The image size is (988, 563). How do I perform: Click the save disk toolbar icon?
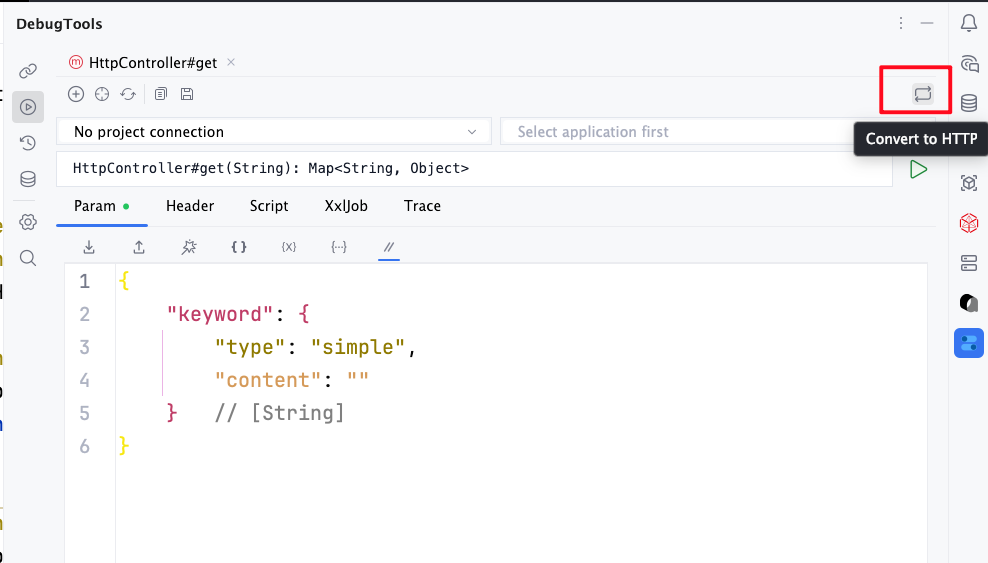pyautogui.click(x=187, y=94)
